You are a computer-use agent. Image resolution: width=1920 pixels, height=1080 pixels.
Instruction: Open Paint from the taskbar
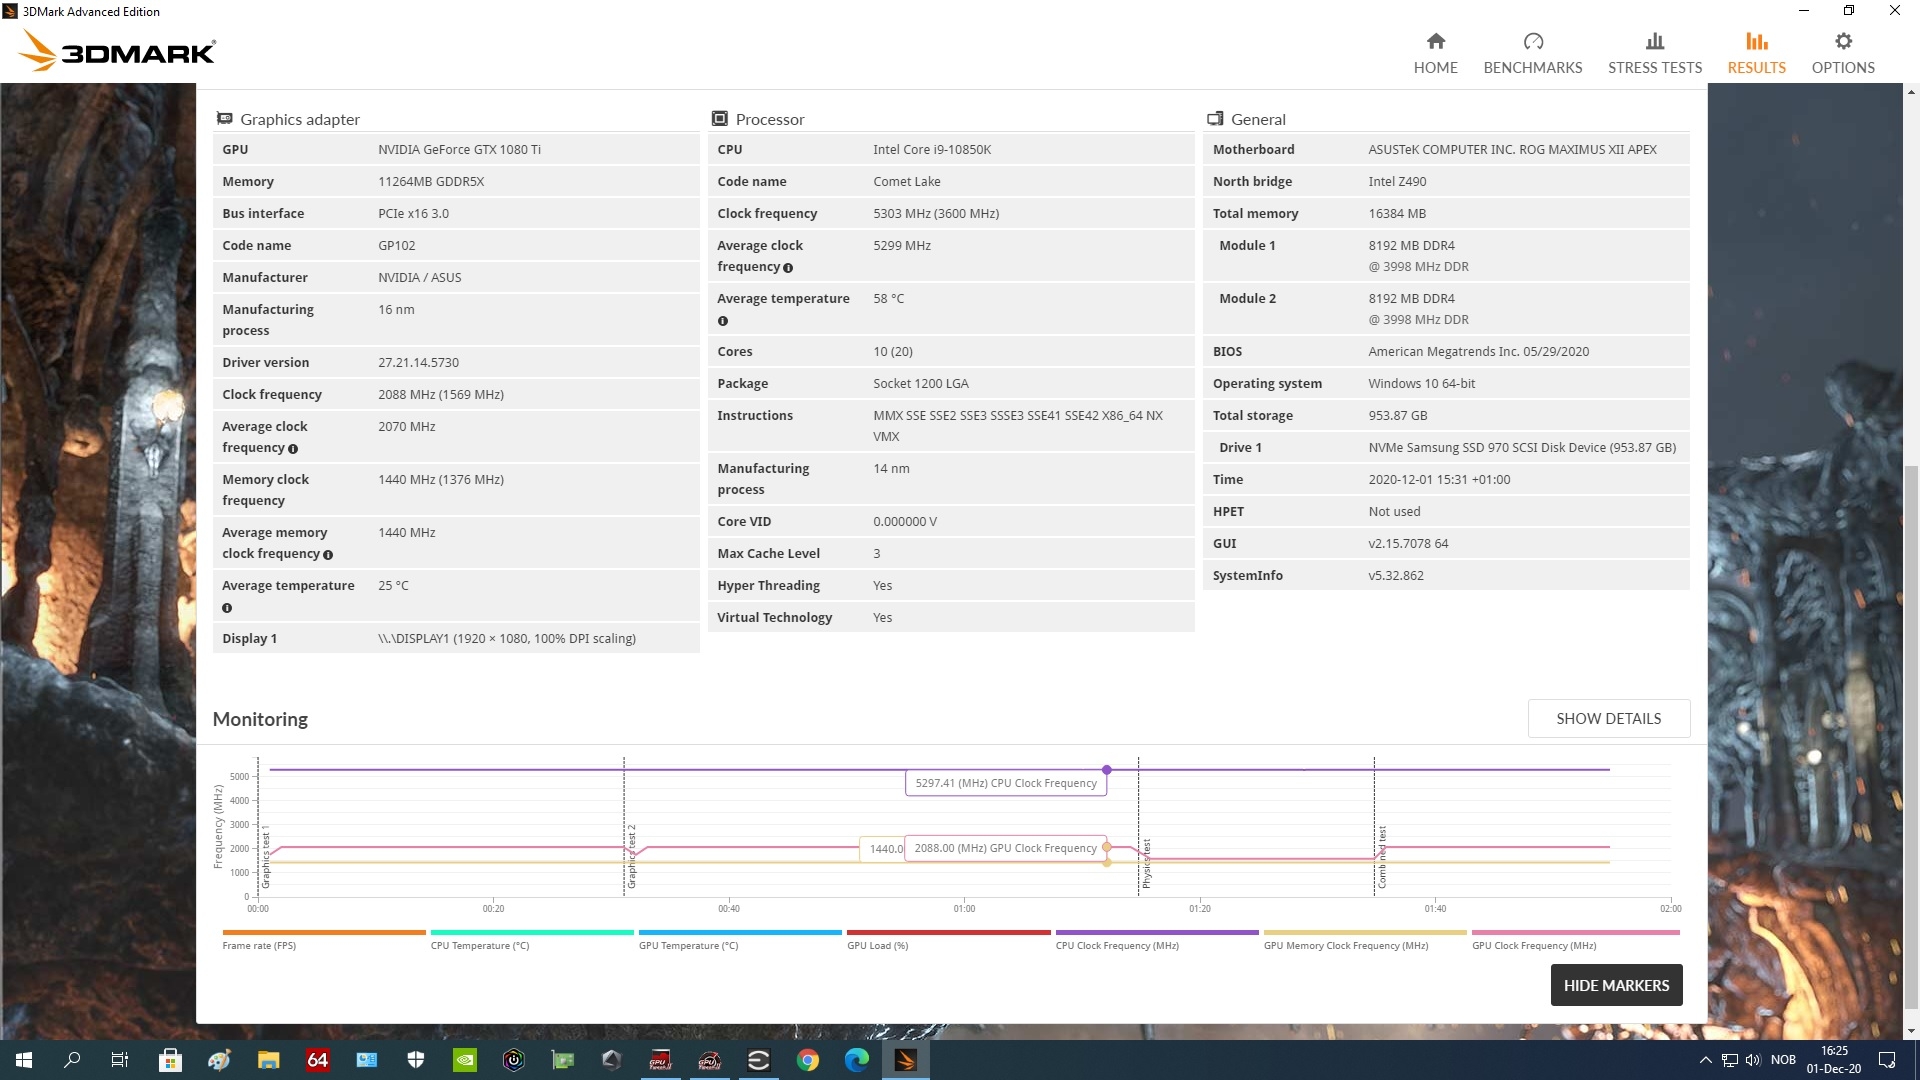tap(219, 1060)
